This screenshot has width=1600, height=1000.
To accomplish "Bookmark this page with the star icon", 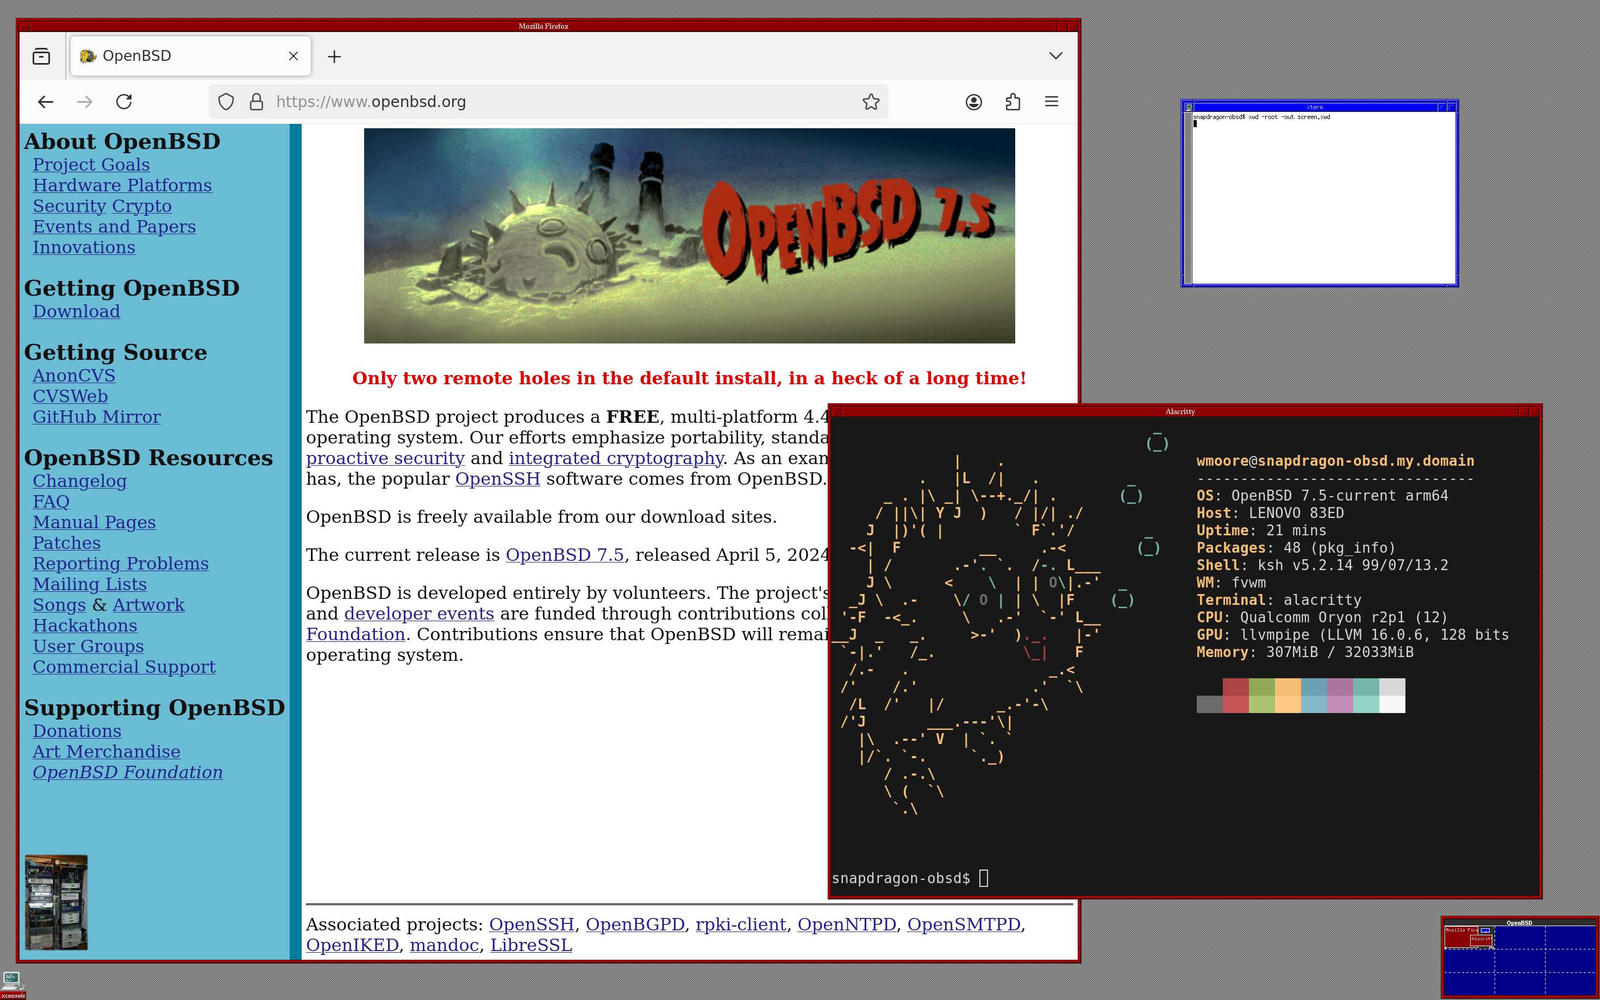I will pyautogui.click(x=871, y=102).
